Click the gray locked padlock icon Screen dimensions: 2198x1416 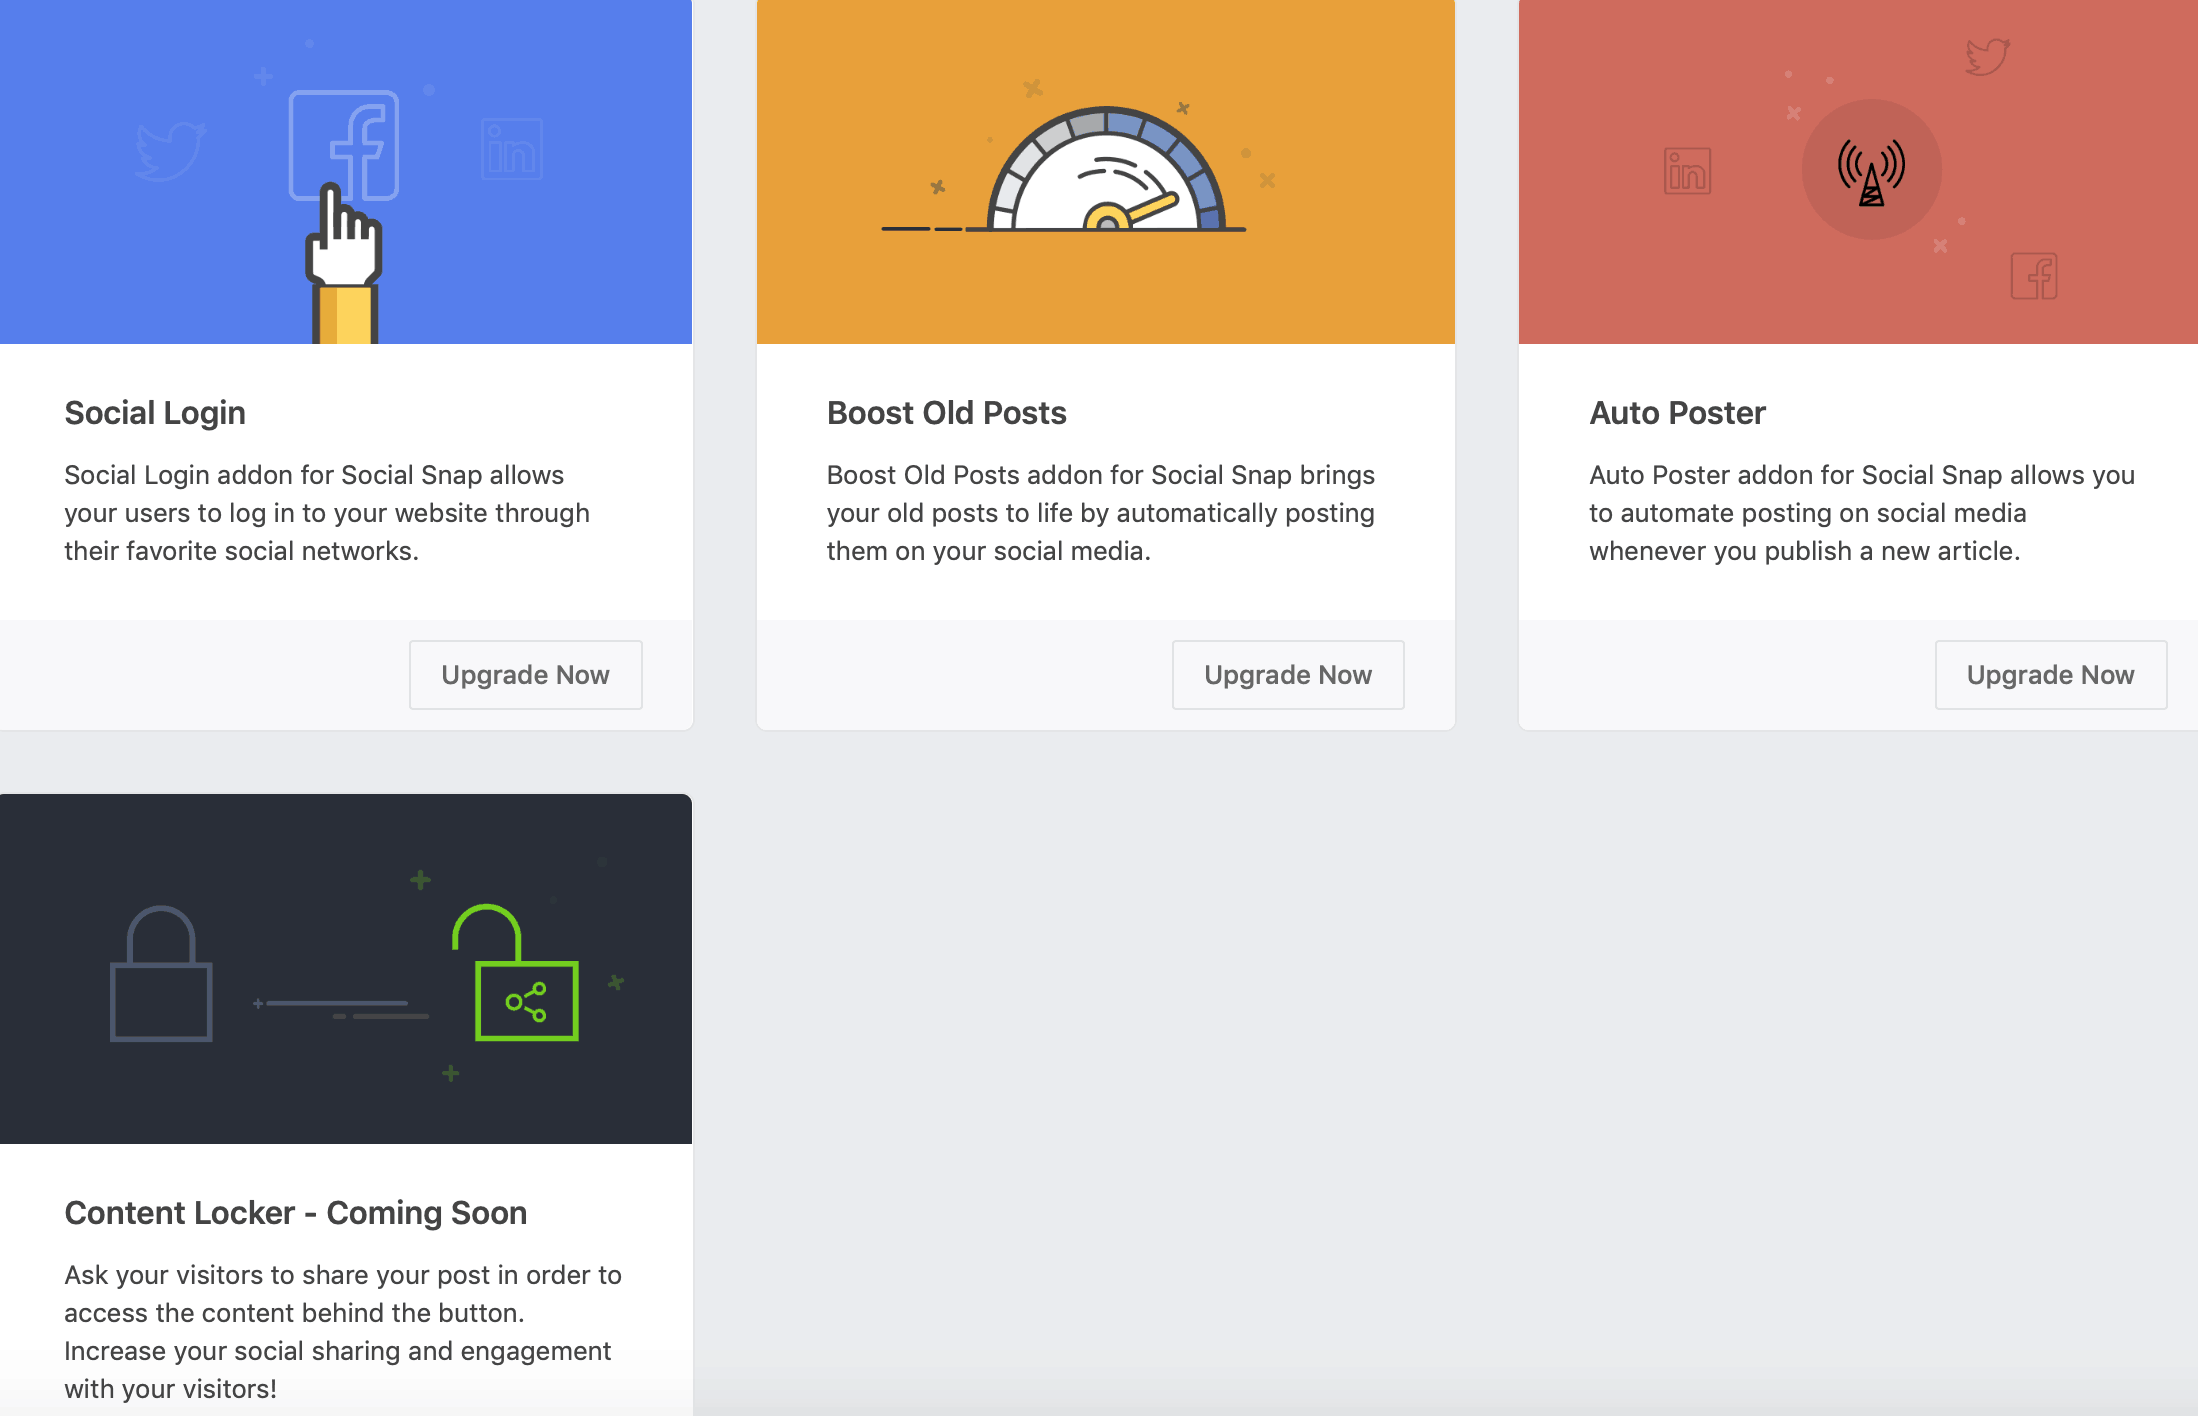pos(161,975)
